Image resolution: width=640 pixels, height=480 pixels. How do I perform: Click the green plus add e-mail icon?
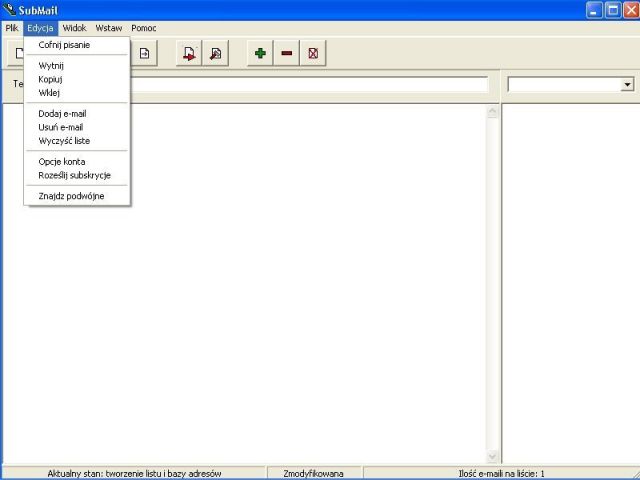coord(260,53)
